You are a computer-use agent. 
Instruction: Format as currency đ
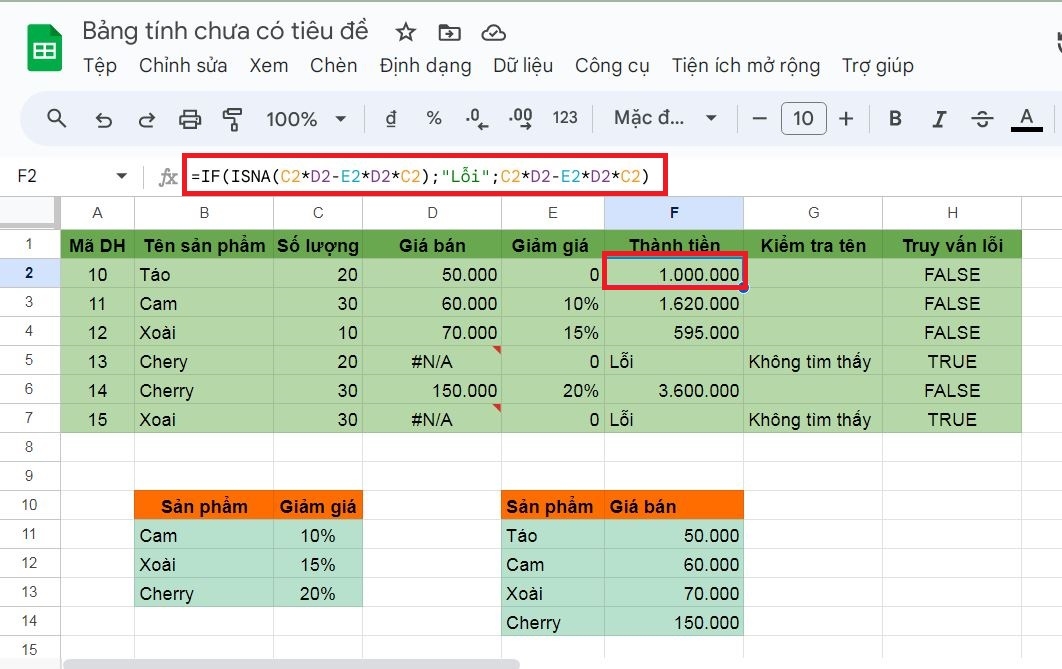(391, 118)
